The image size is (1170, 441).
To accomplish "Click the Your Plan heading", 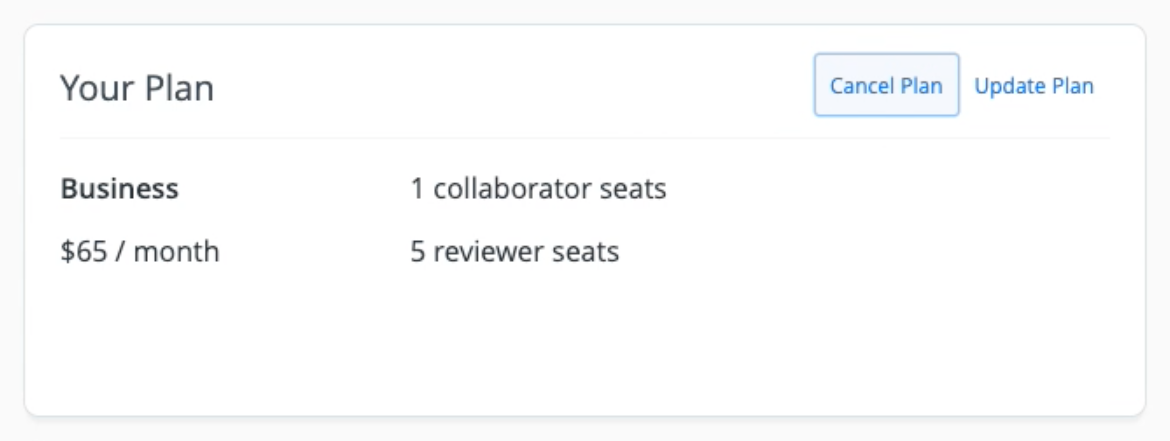I will (x=137, y=88).
